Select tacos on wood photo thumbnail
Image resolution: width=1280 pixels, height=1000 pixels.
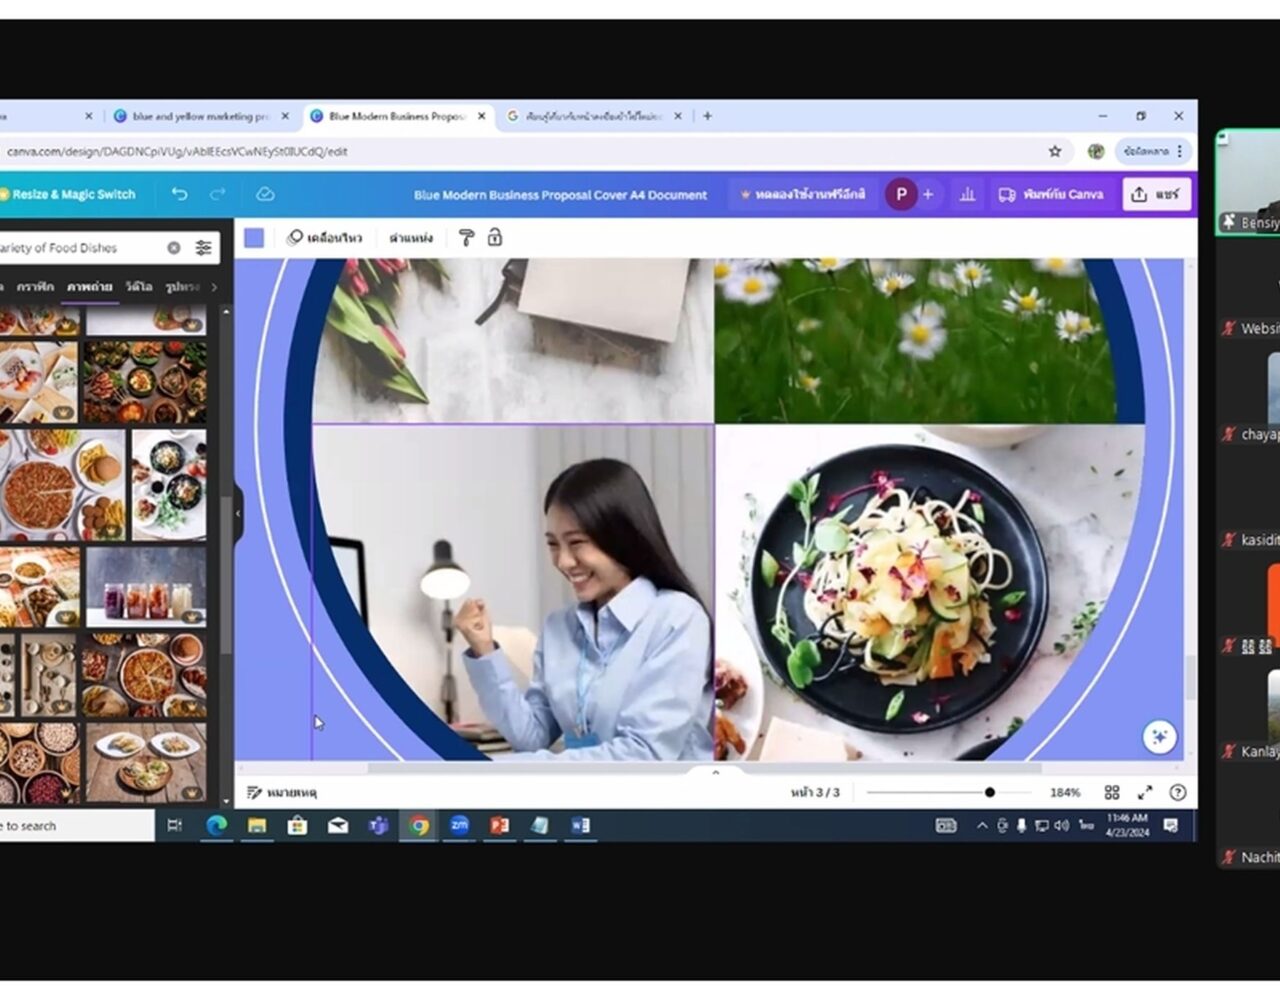click(146, 762)
